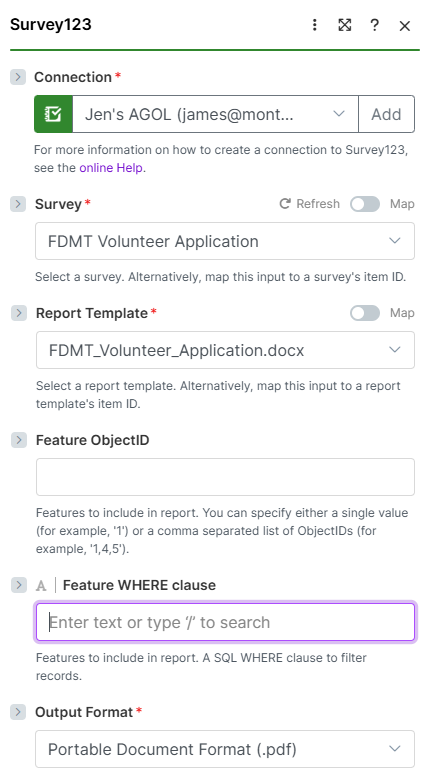This screenshot has width=428, height=777.
Task: Close the Survey123 panel
Action: tap(405, 26)
